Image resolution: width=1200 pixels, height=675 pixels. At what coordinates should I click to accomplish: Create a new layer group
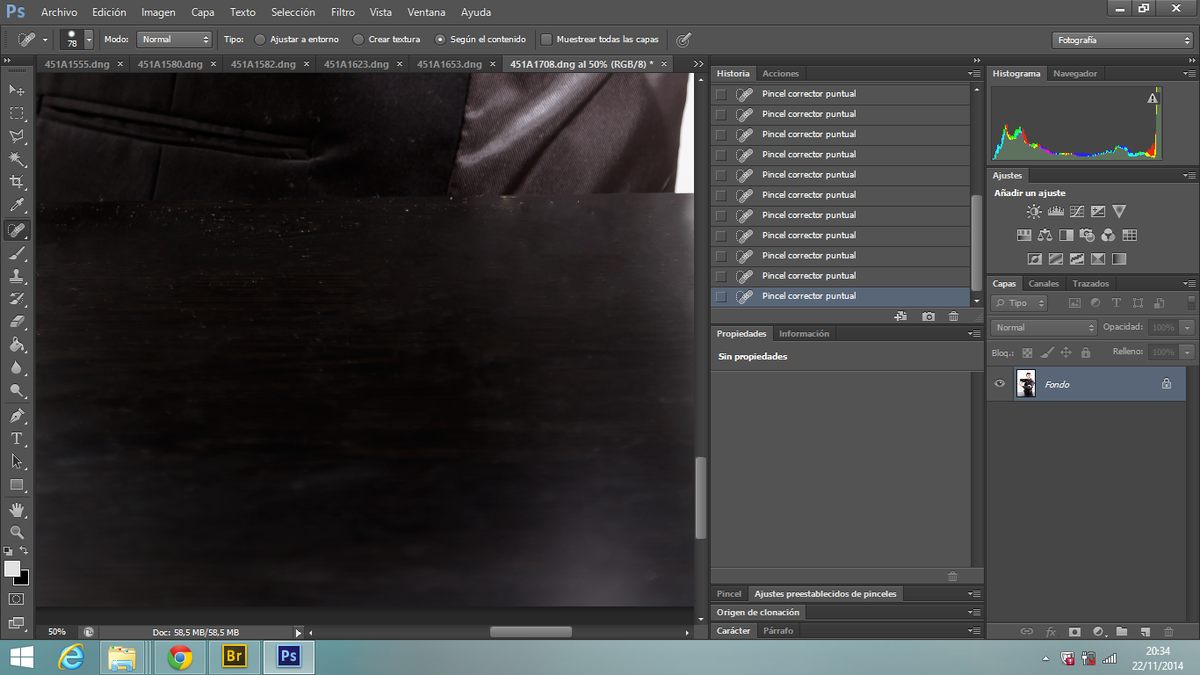pyautogui.click(x=1122, y=632)
